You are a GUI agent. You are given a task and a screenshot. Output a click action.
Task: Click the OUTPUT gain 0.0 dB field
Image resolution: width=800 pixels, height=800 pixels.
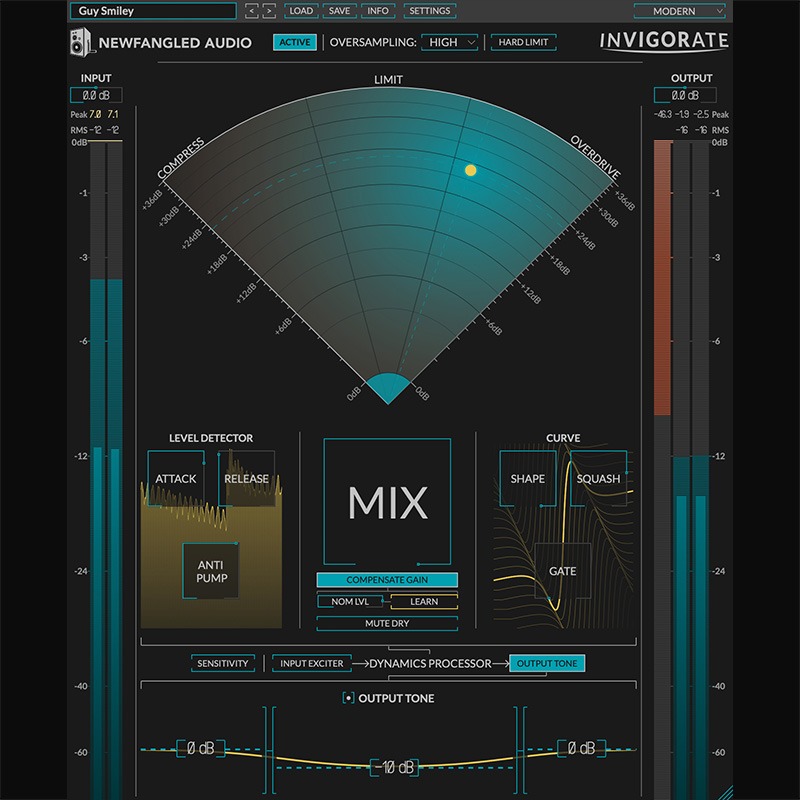[x=685, y=95]
